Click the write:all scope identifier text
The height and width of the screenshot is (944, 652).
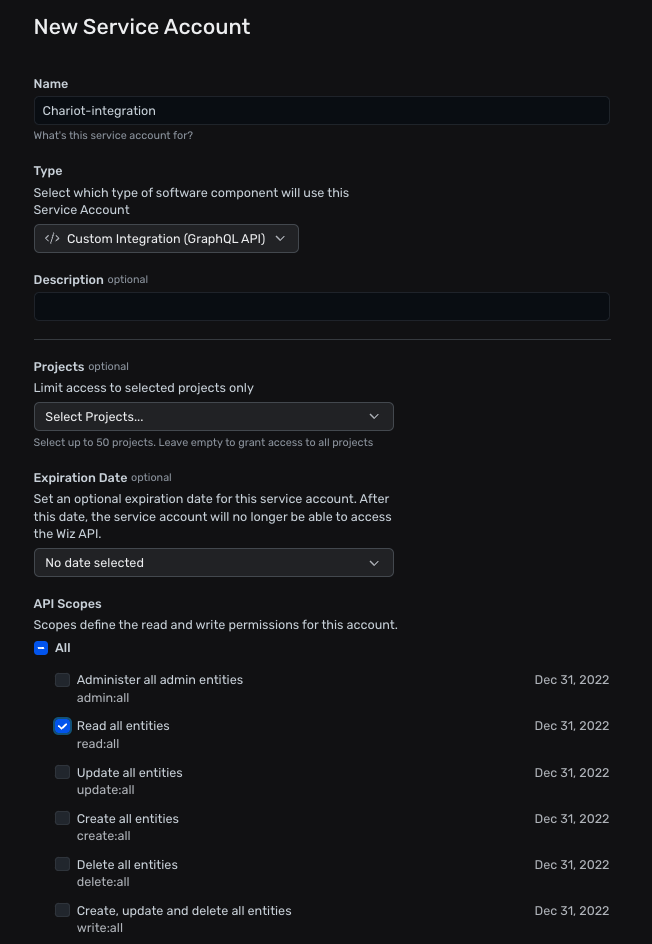tap(100, 928)
